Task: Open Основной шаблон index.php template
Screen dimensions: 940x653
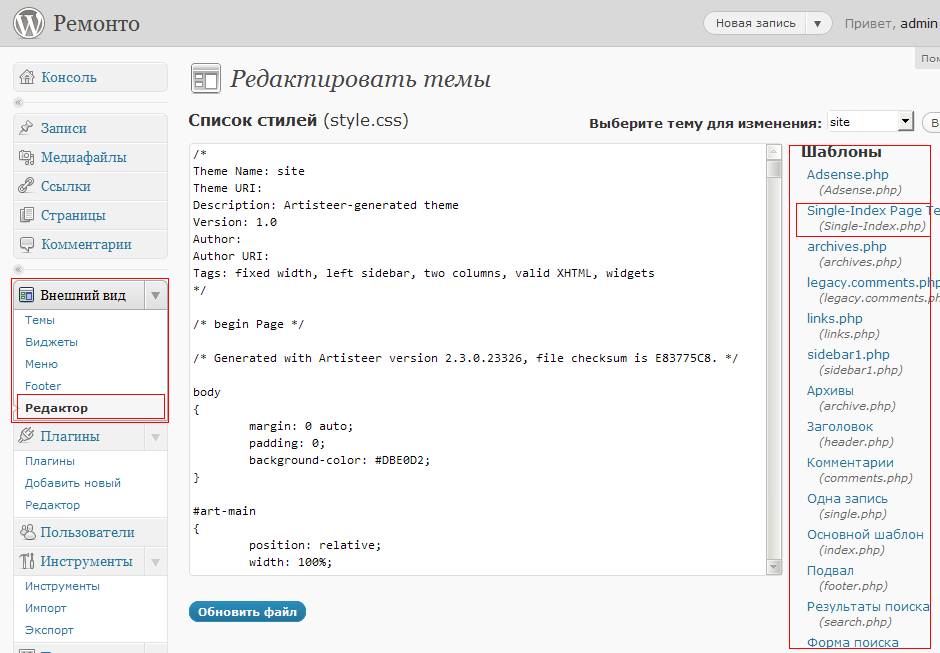Action: click(865, 534)
